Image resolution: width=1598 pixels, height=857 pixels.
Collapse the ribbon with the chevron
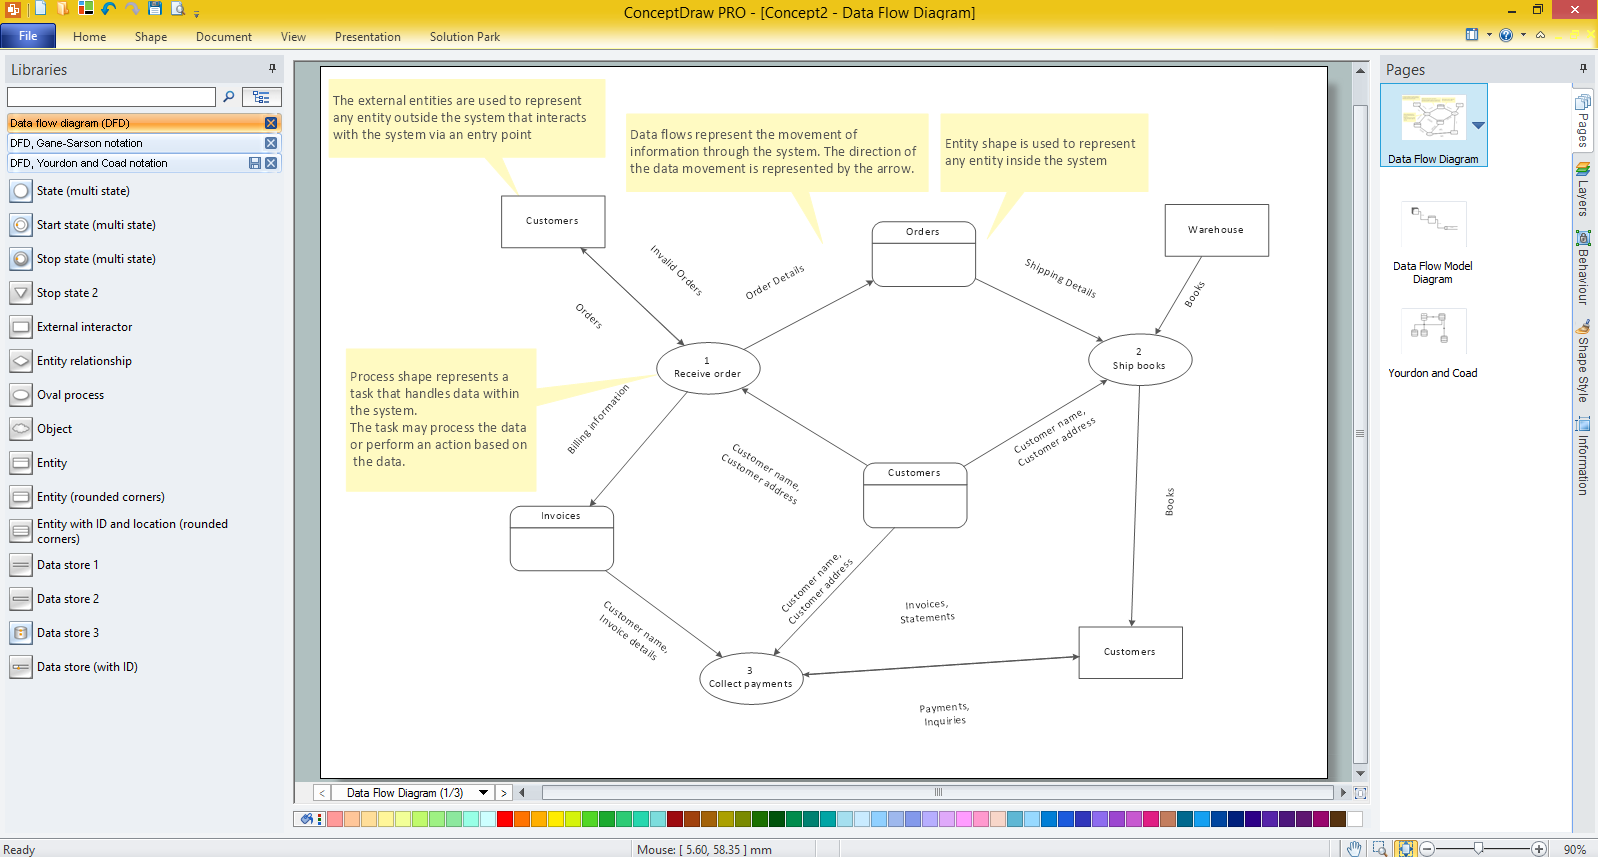tap(1541, 35)
